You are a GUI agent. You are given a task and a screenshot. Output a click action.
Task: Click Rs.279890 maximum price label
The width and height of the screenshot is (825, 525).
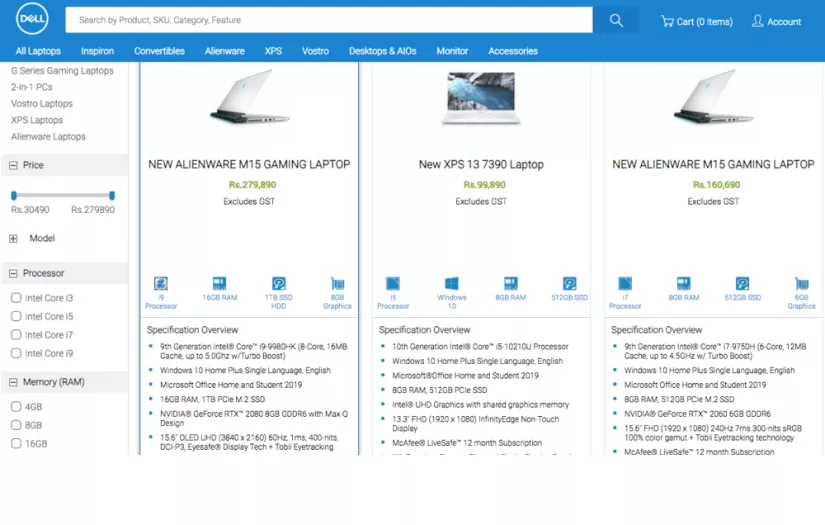(93, 209)
